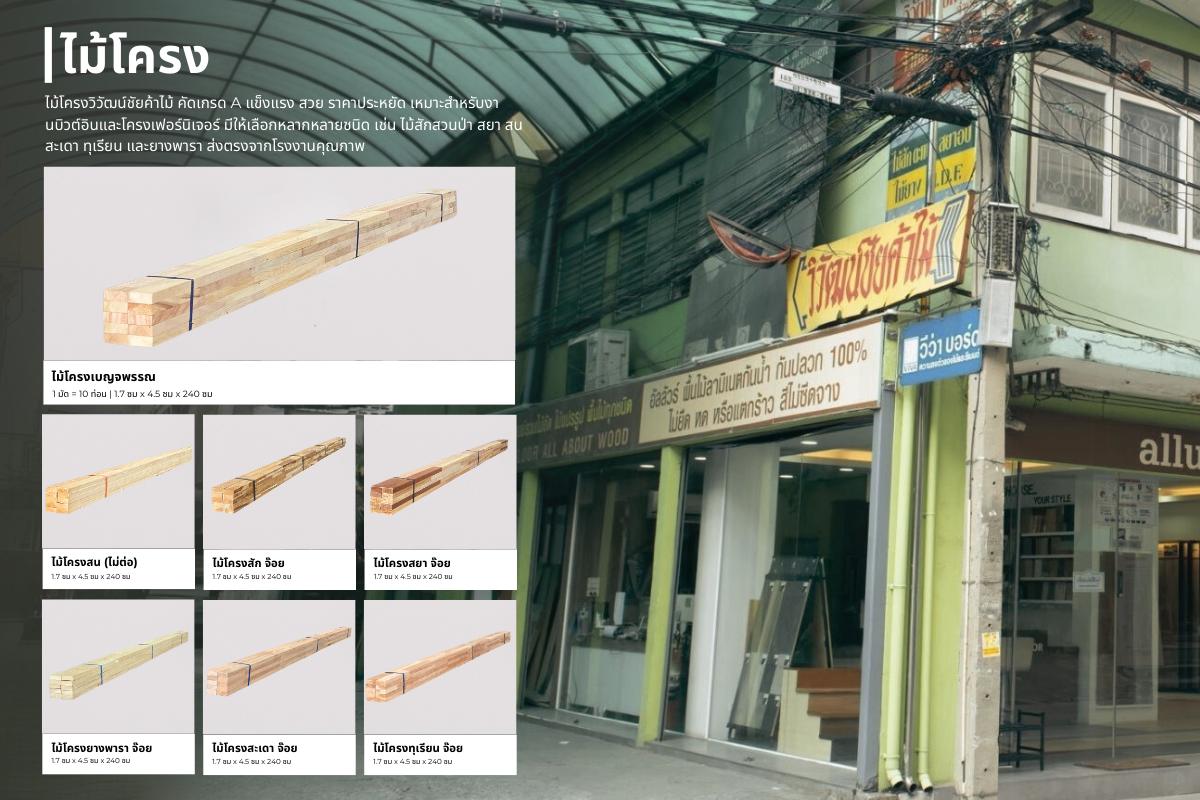1200x800 pixels.
Task: Select the ไม้โครงยางพารา จ๊อย thumbnail image
Action: (118, 666)
